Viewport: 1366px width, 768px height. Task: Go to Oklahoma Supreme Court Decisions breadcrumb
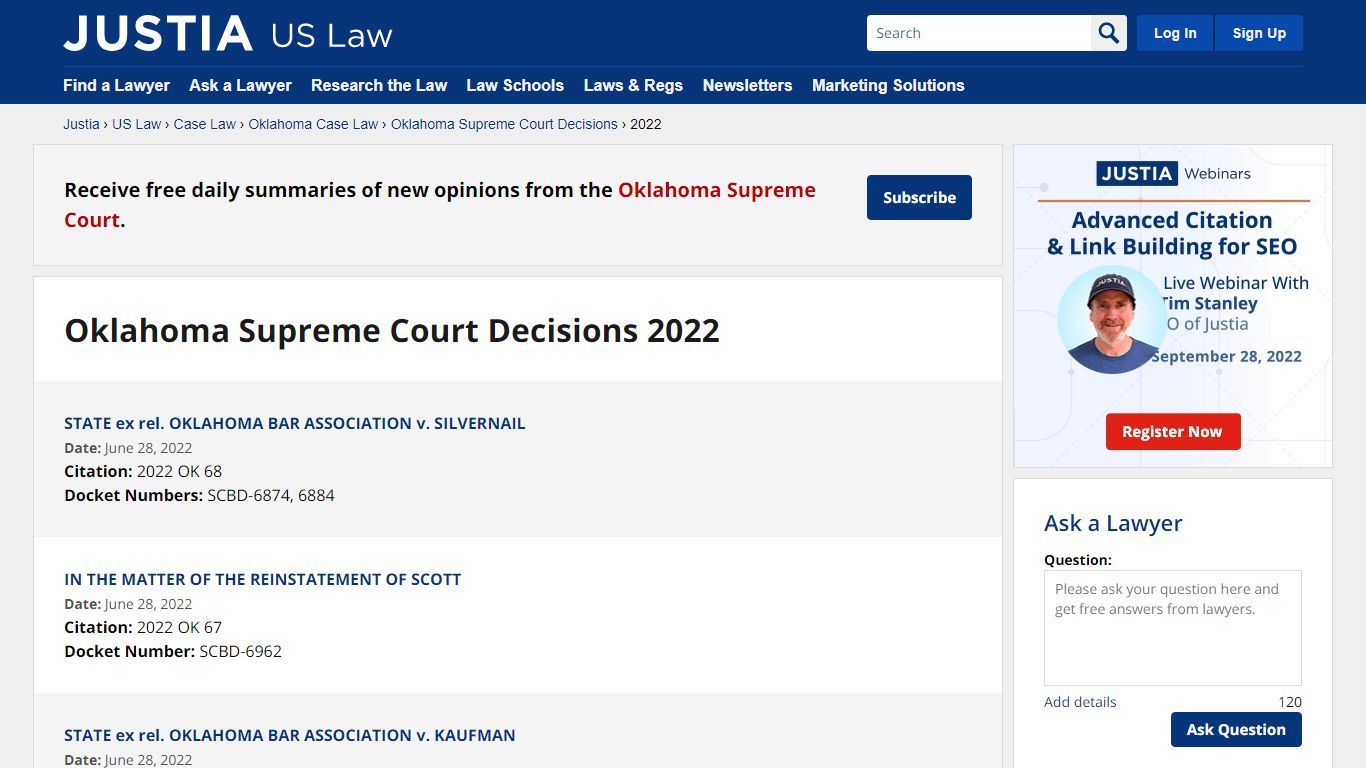click(x=504, y=124)
